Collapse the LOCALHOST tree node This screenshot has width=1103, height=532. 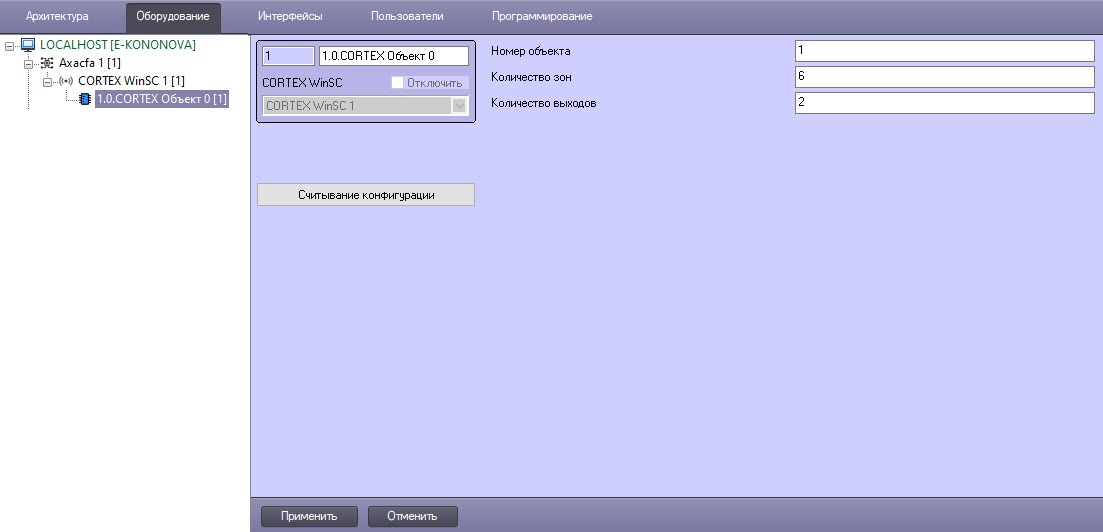click(x=10, y=45)
